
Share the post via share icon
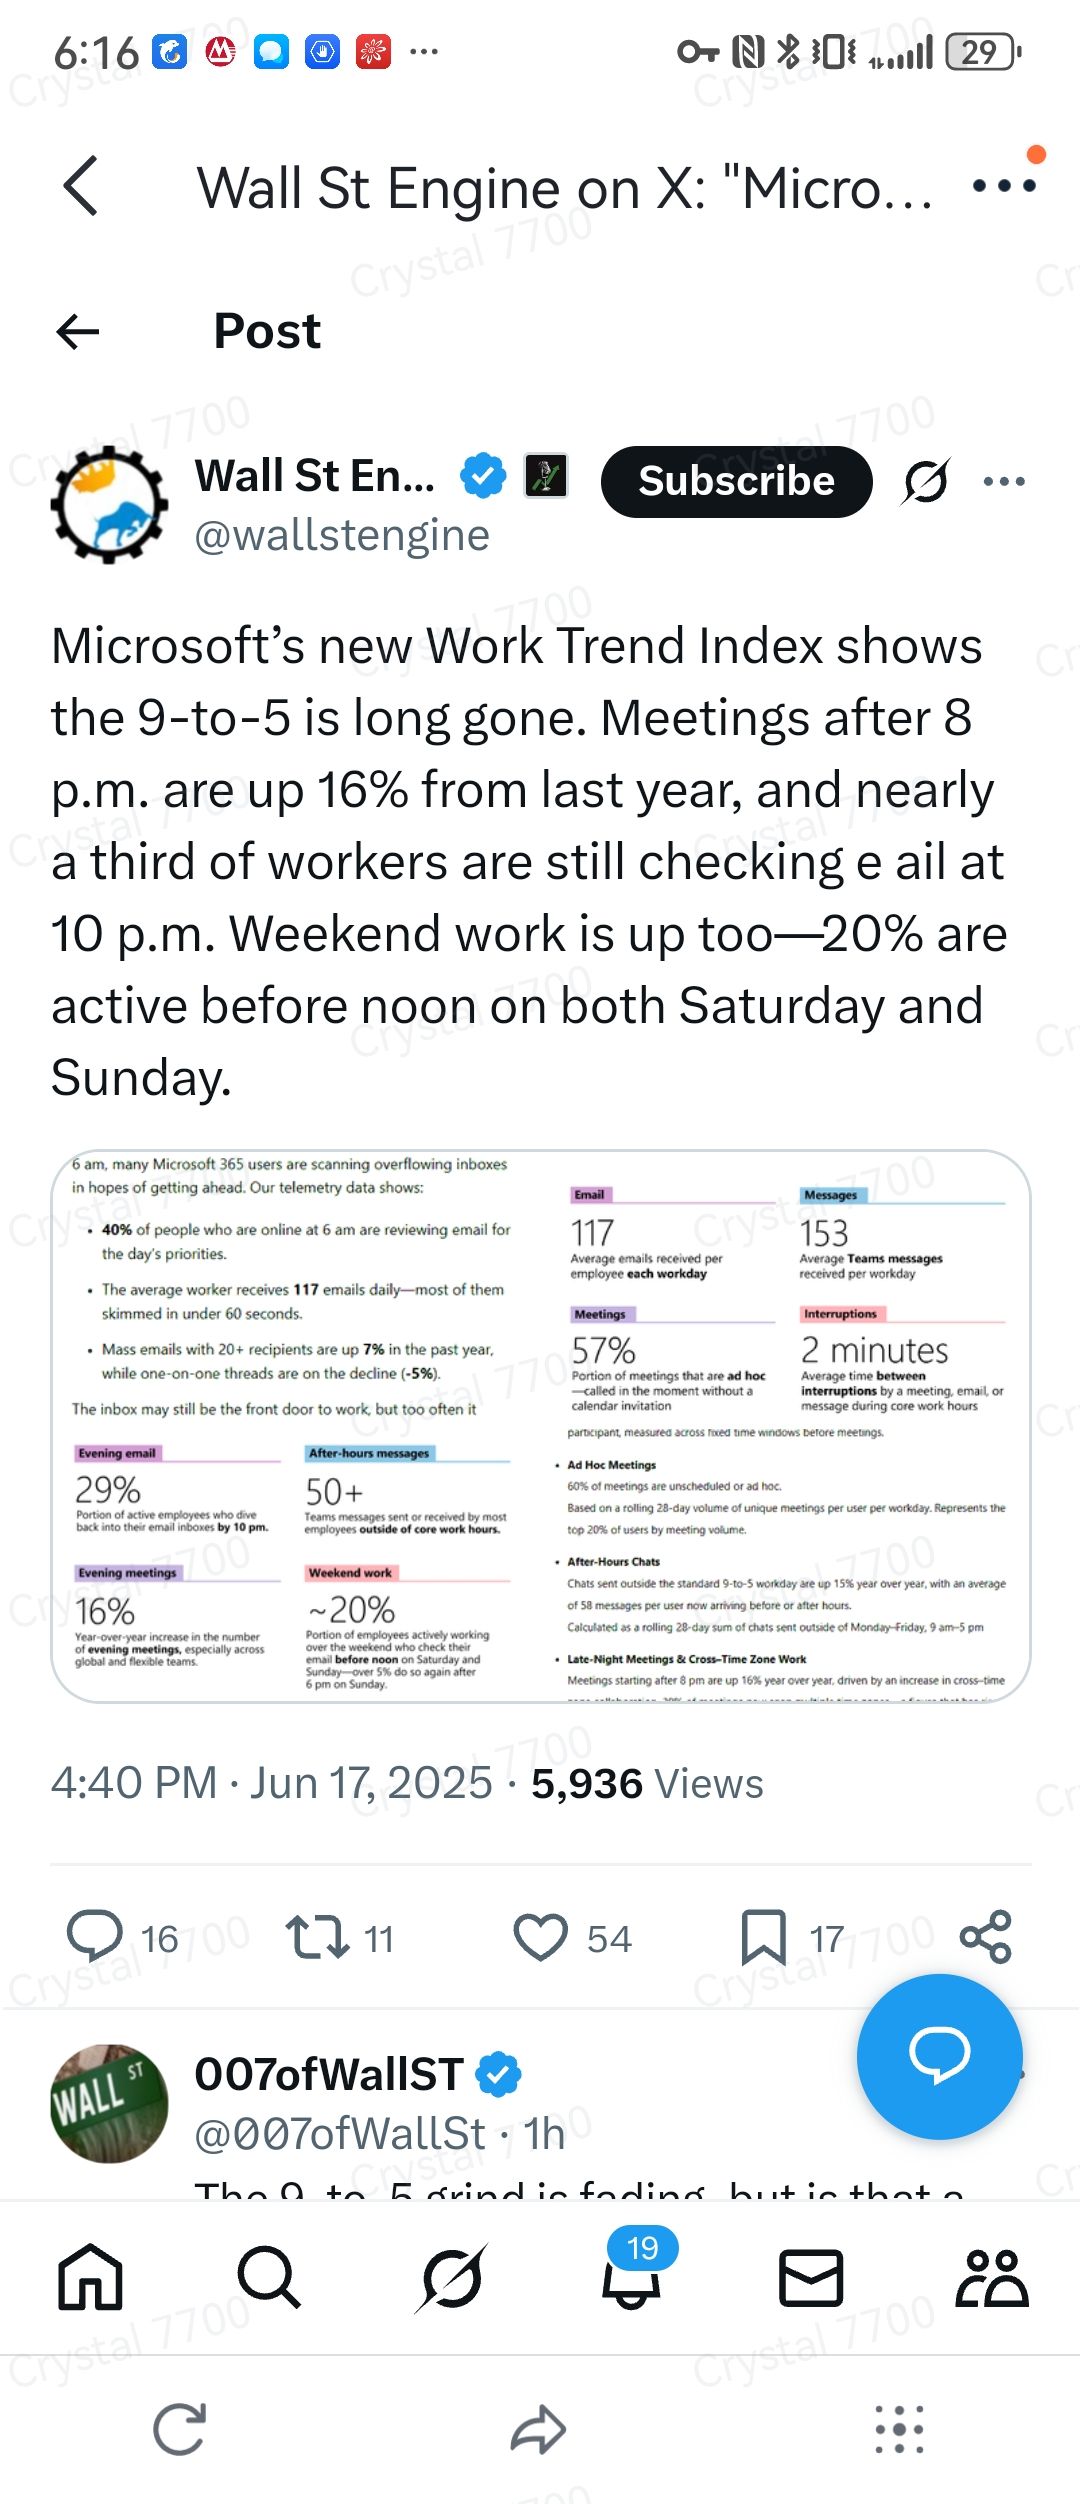click(986, 1937)
